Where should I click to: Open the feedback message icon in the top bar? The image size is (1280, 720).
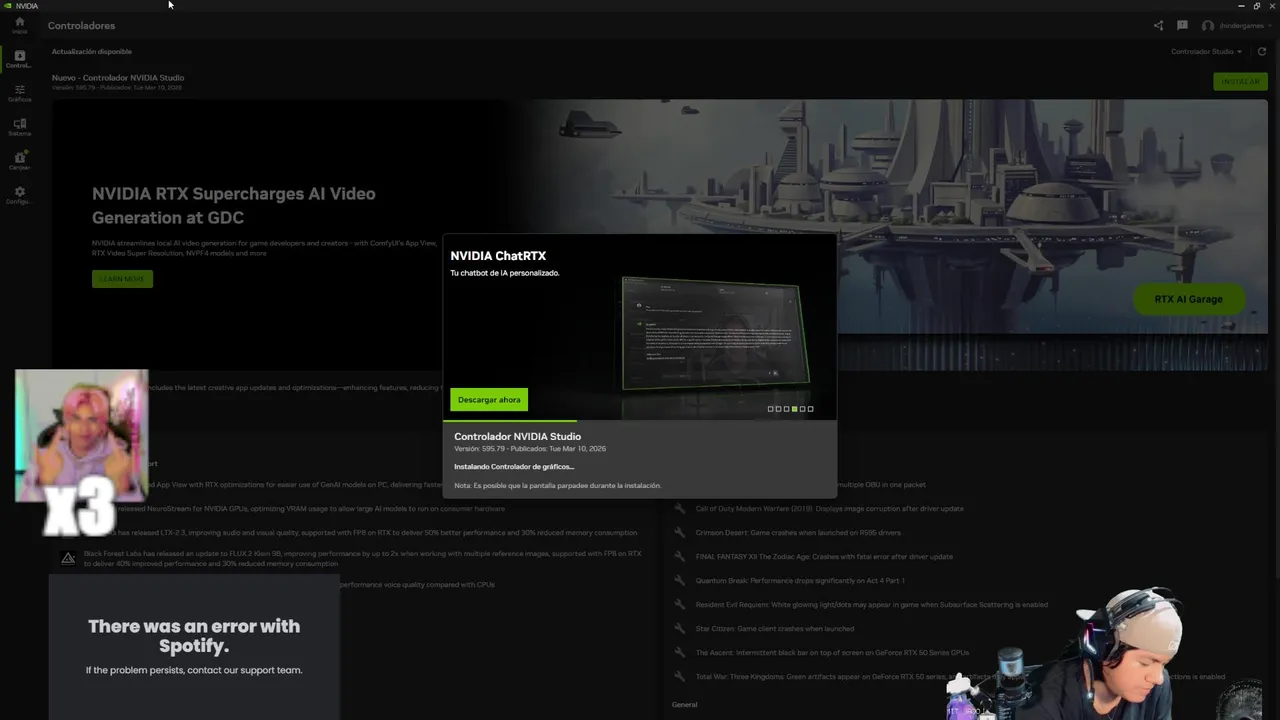[x=1182, y=26]
